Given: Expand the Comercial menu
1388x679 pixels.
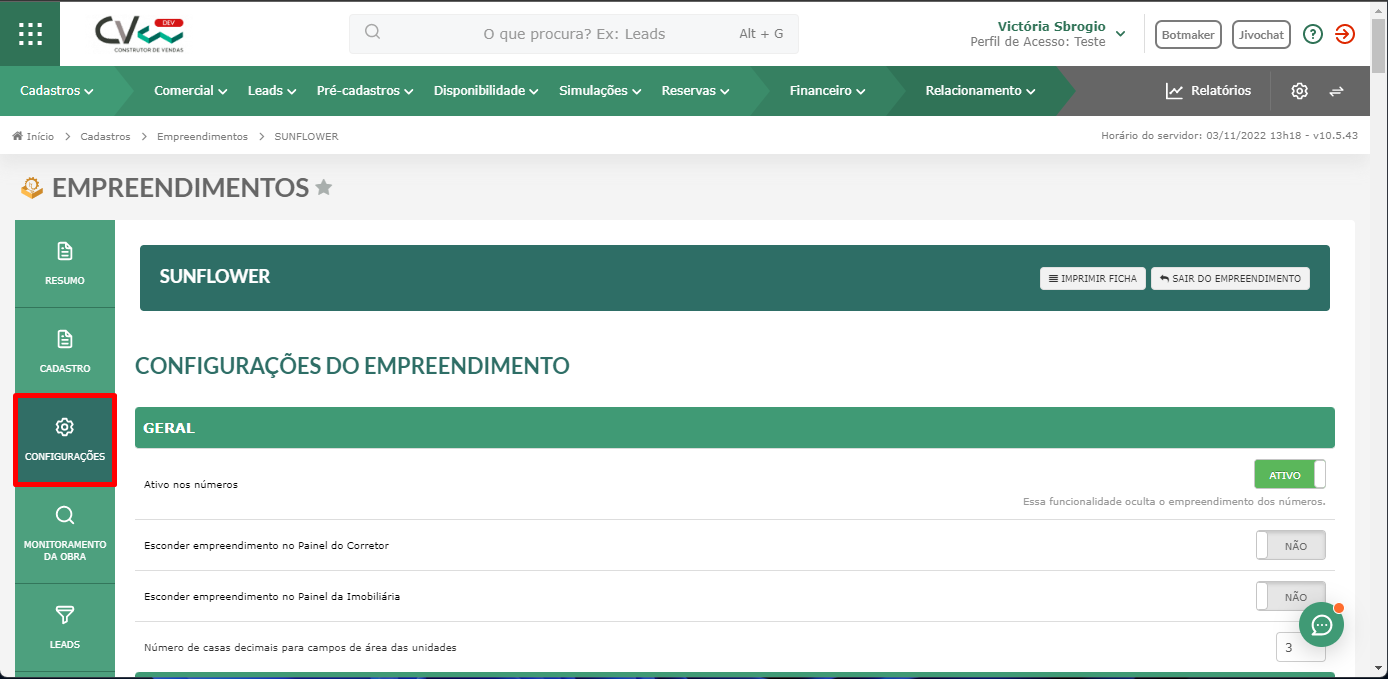Looking at the screenshot, I should (x=190, y=91).
